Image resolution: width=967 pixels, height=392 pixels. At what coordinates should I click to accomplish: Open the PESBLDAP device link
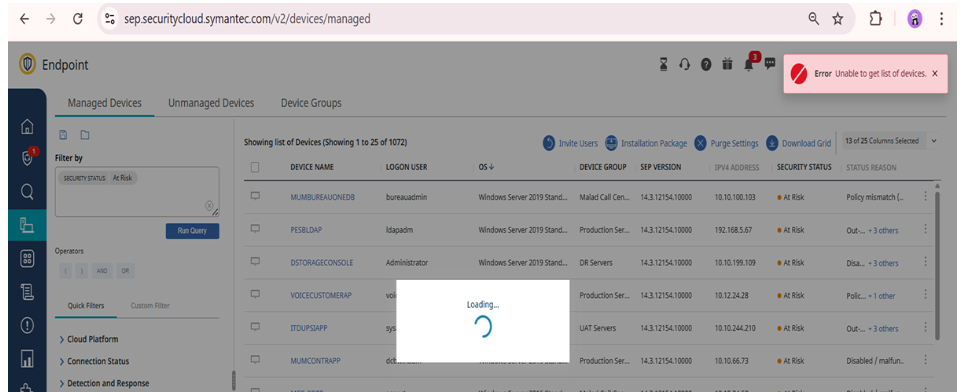pyautogui.click(x=307, y=230)
